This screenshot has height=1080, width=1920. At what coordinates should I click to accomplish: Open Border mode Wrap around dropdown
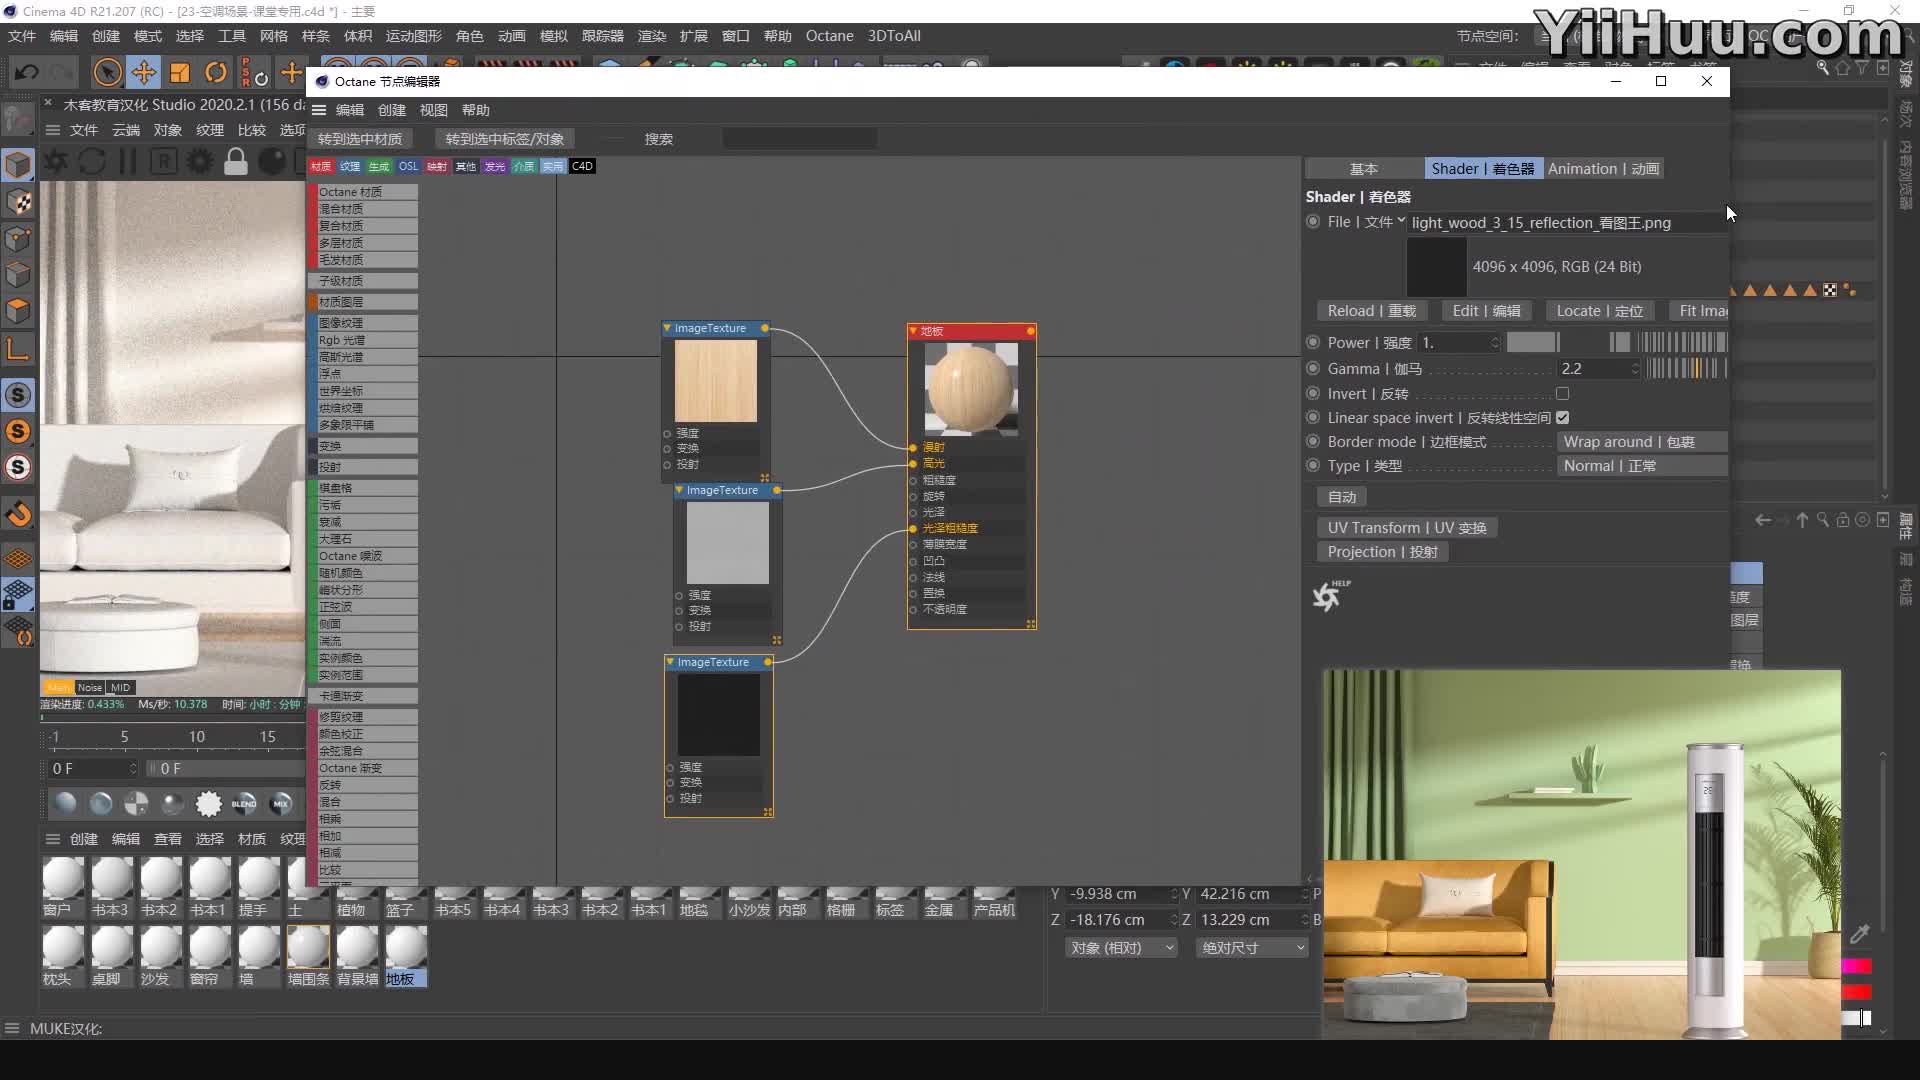[1641, 442]
